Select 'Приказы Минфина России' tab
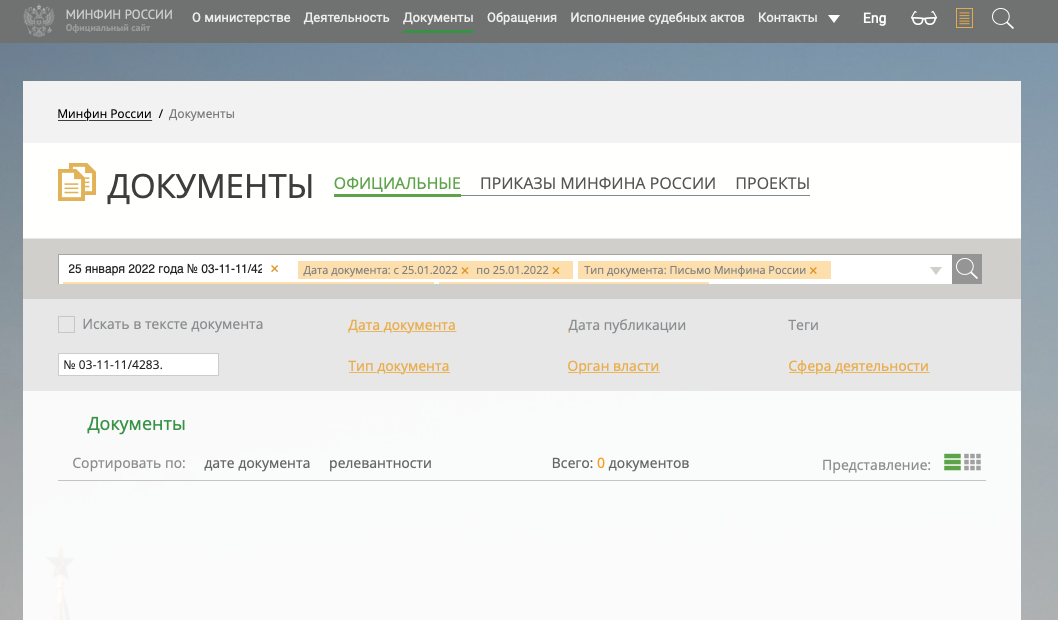 tap(597, 184)
